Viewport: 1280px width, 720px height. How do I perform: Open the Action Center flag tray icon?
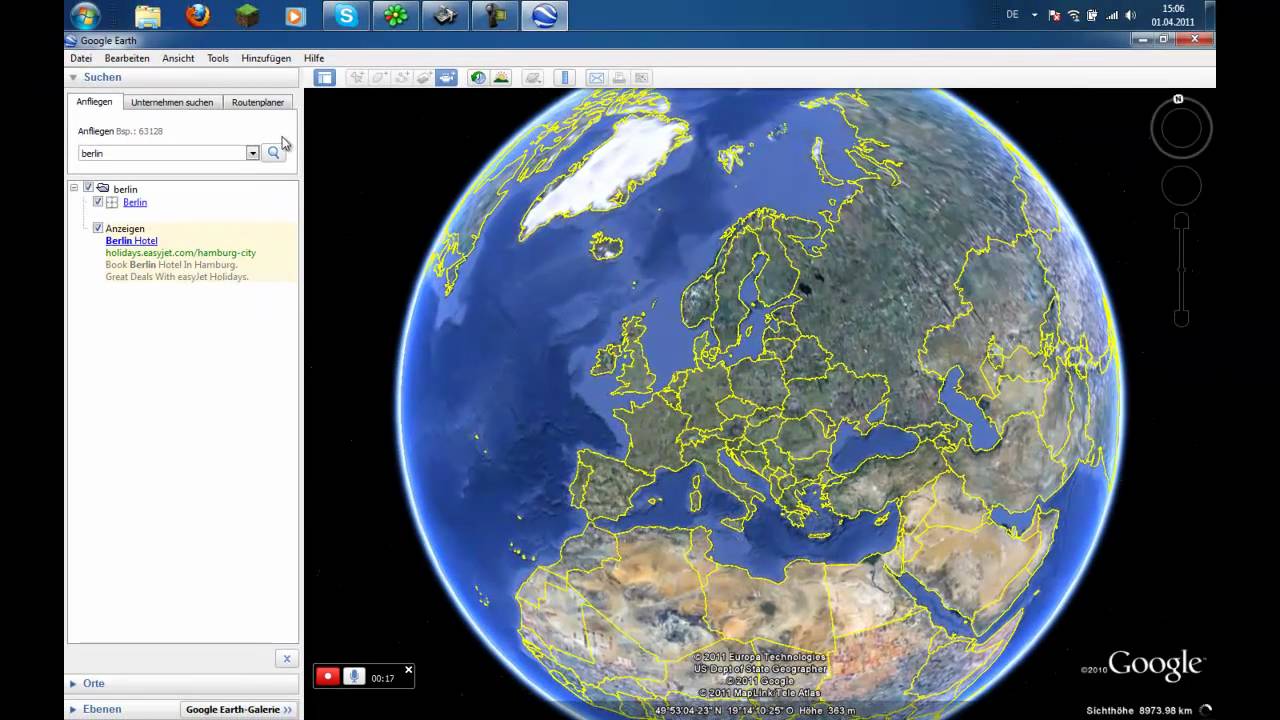point(1054,15)
